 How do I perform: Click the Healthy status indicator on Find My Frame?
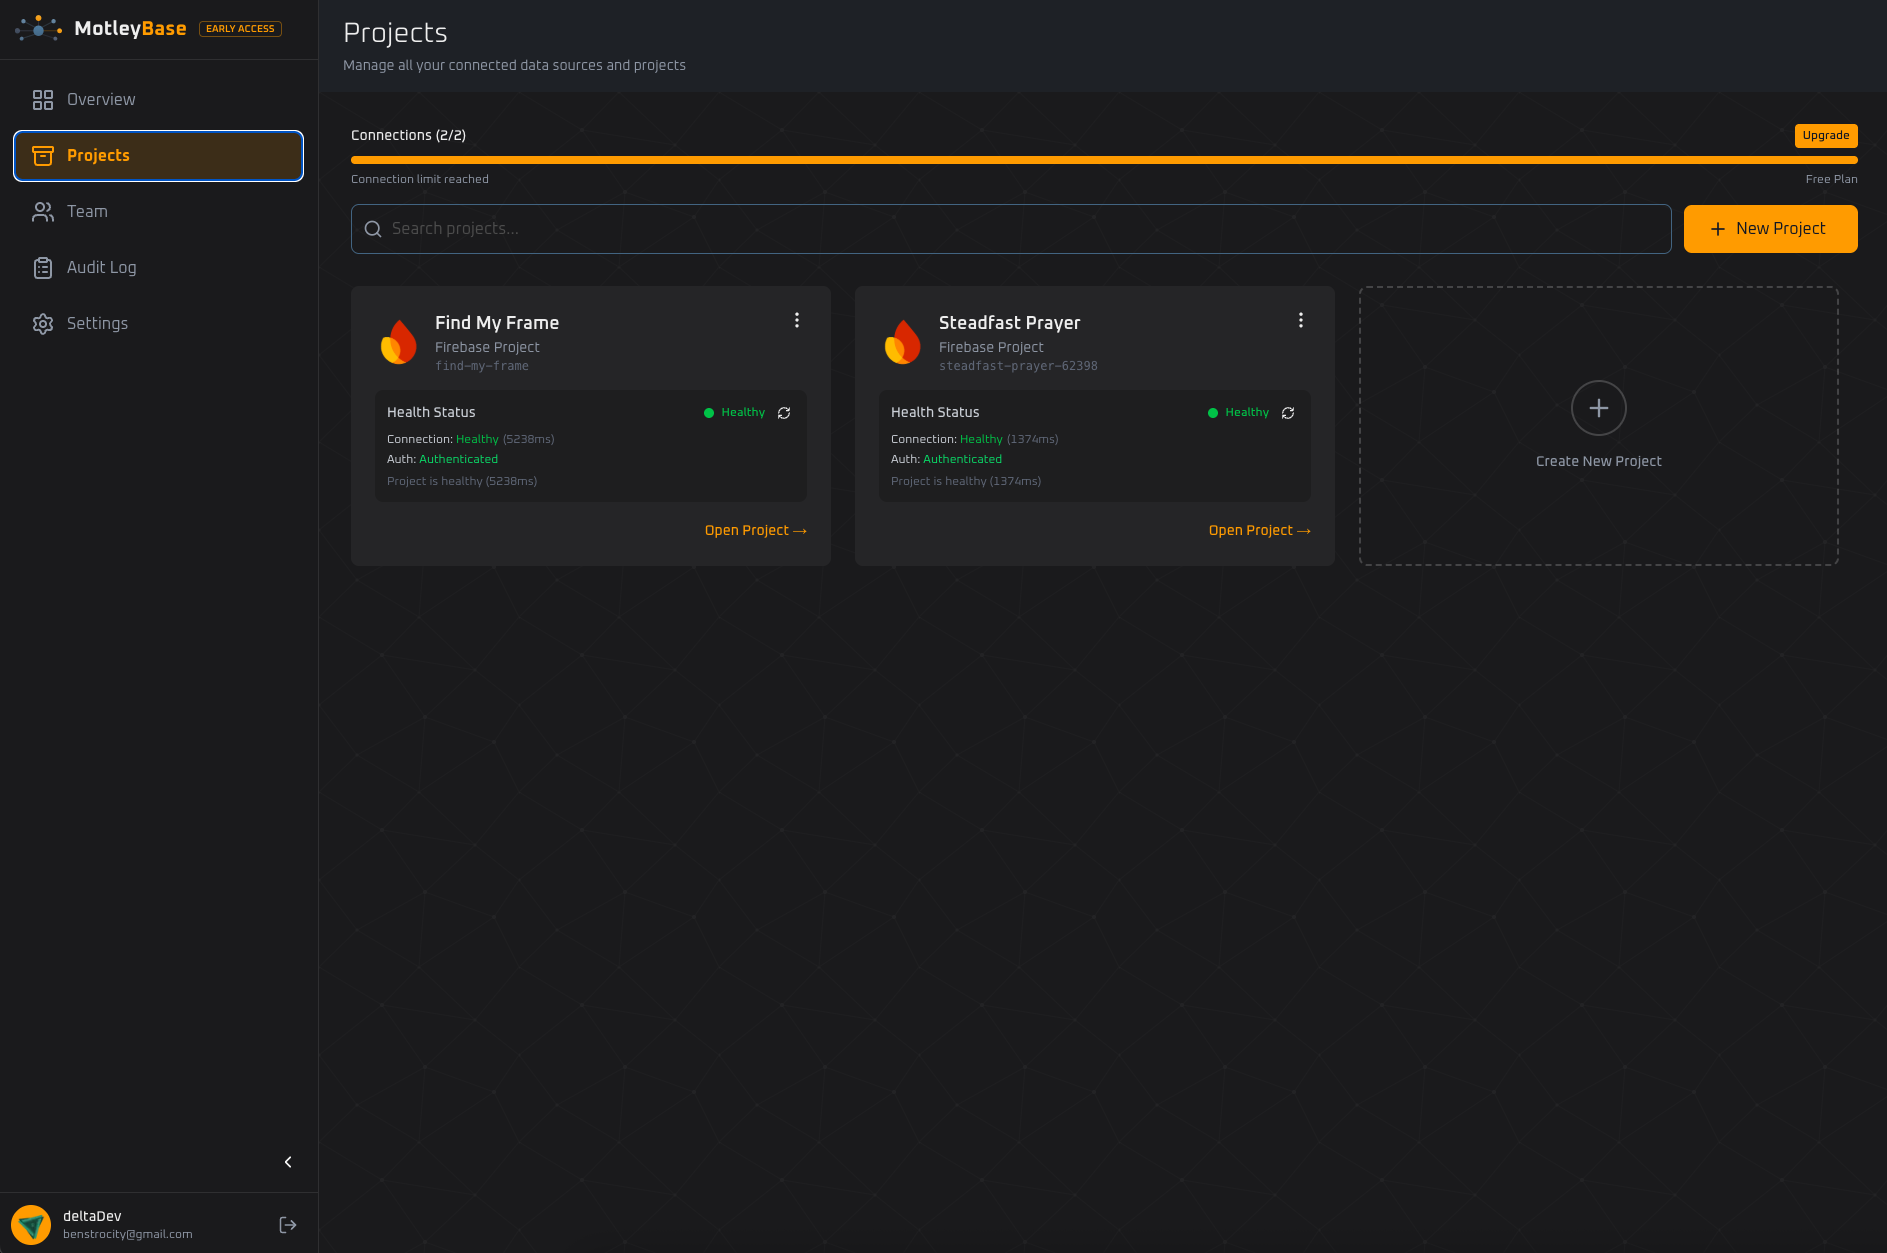736,412
